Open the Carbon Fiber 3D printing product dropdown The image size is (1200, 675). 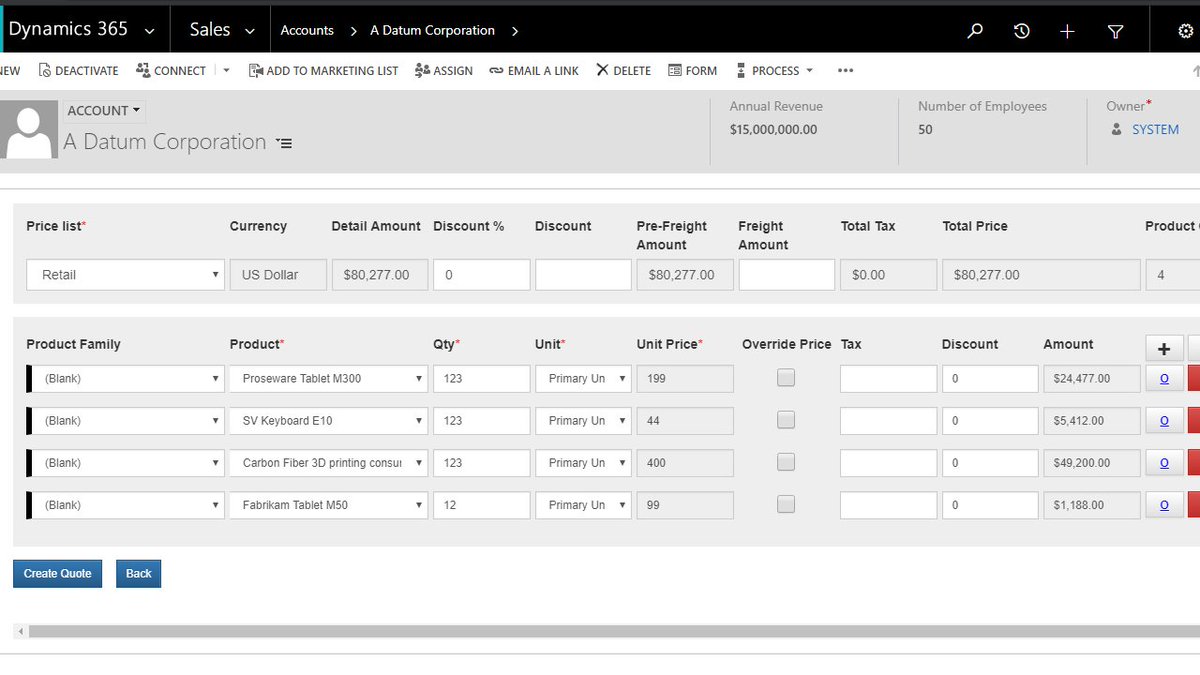pyautogui.click(x=329, y=463)
